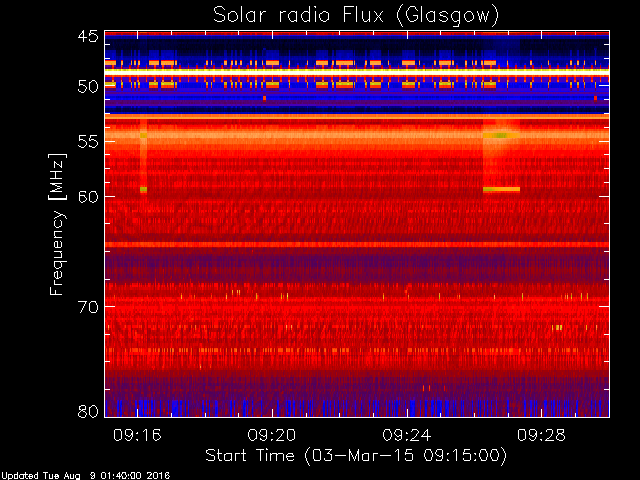Screen dimensions: 640x480
Task: Click the 09:24 time tick label
Action: pyautogui.click(x=407, y=435)
